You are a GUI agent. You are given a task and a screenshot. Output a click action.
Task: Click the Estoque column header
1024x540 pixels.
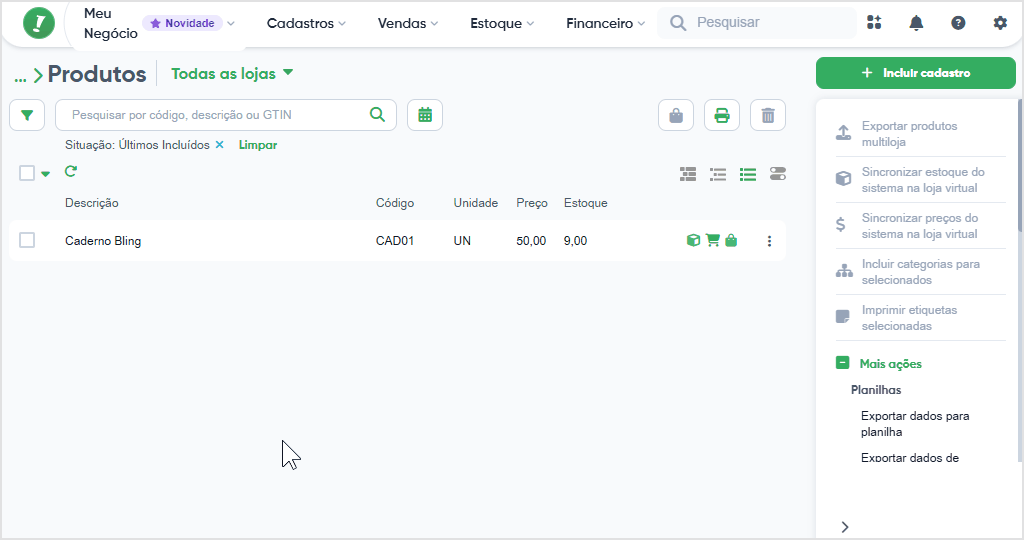tap(585, 203)
